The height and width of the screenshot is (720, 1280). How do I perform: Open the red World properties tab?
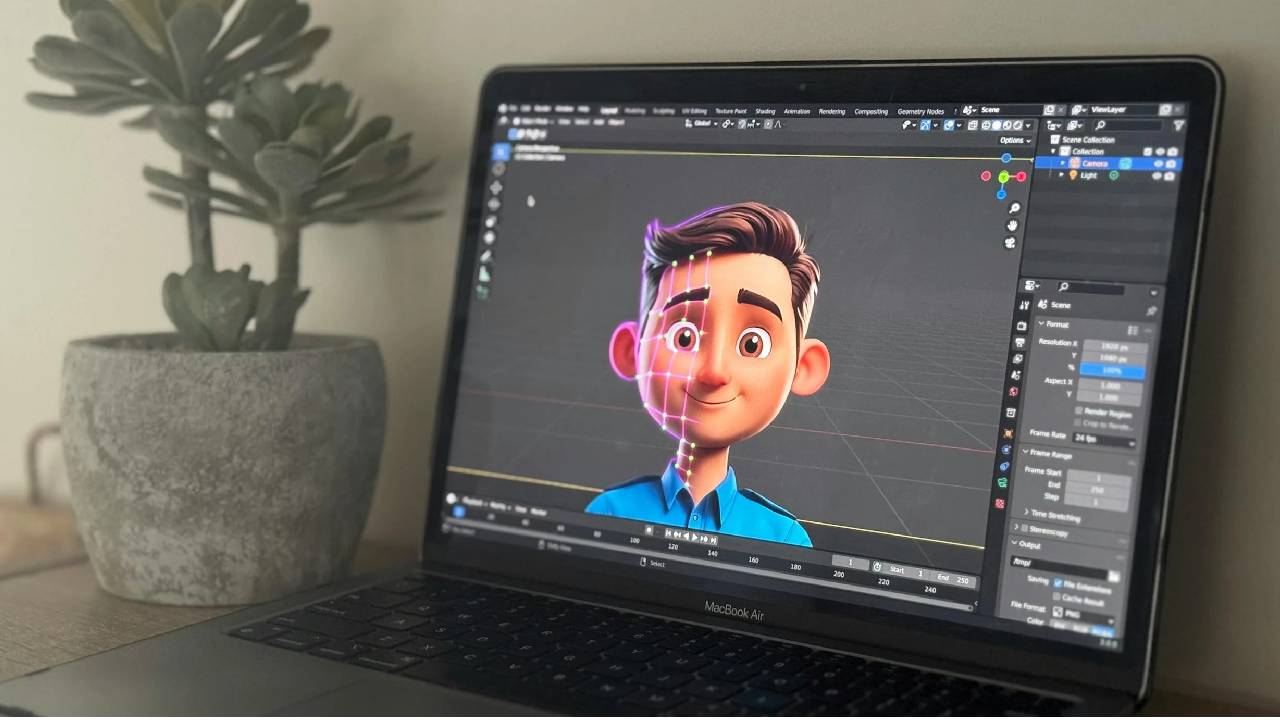[1013, 391]
